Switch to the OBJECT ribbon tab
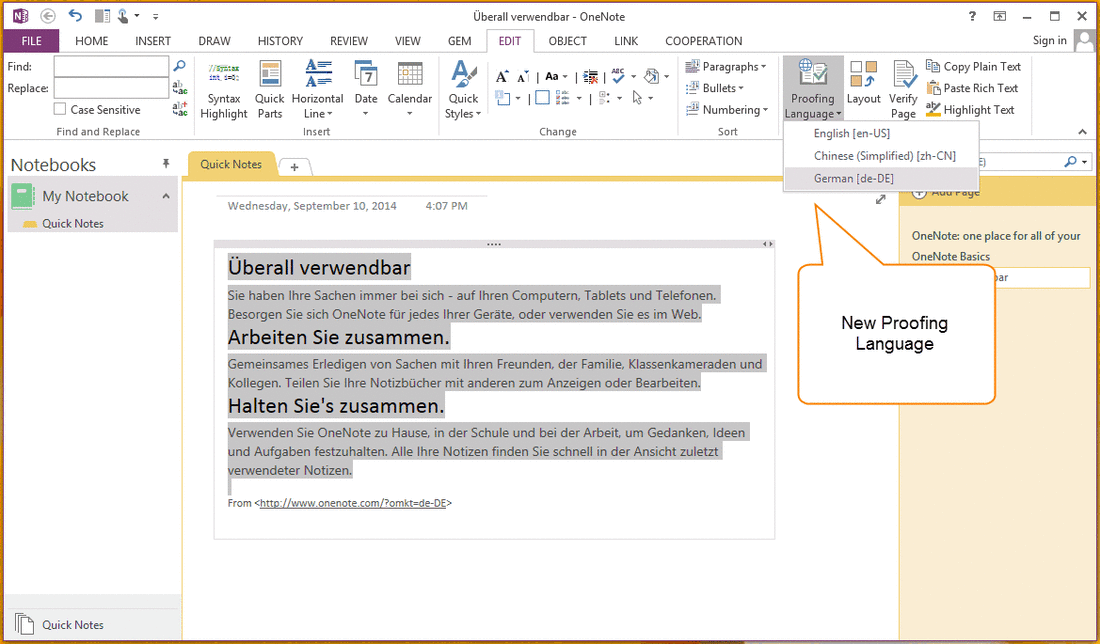This screenshot has width=1100, height=644. 568,41
